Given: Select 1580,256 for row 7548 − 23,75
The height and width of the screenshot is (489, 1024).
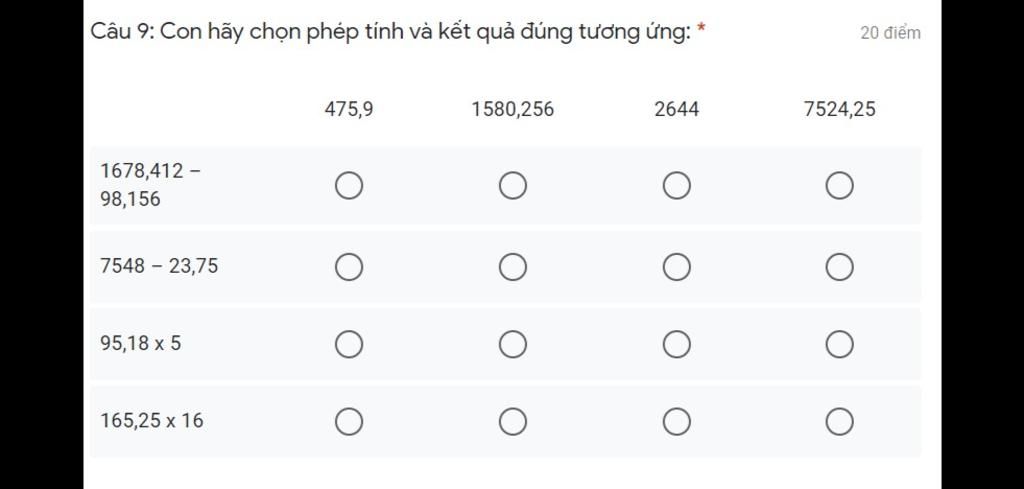Looking at the screenshot, I should tap(513, 266).
